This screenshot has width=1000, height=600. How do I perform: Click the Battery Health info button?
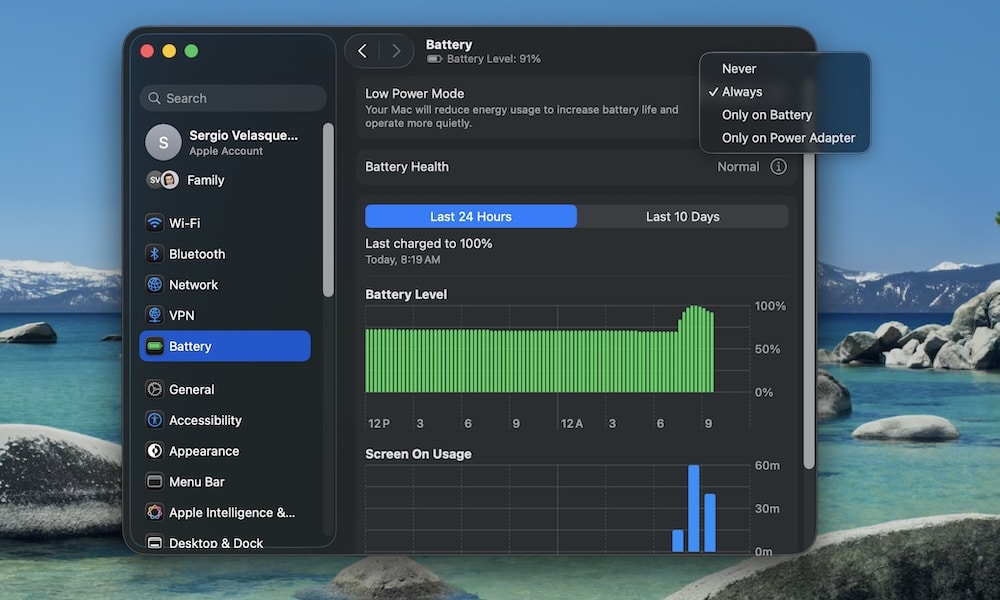click(x=775, y=167)
